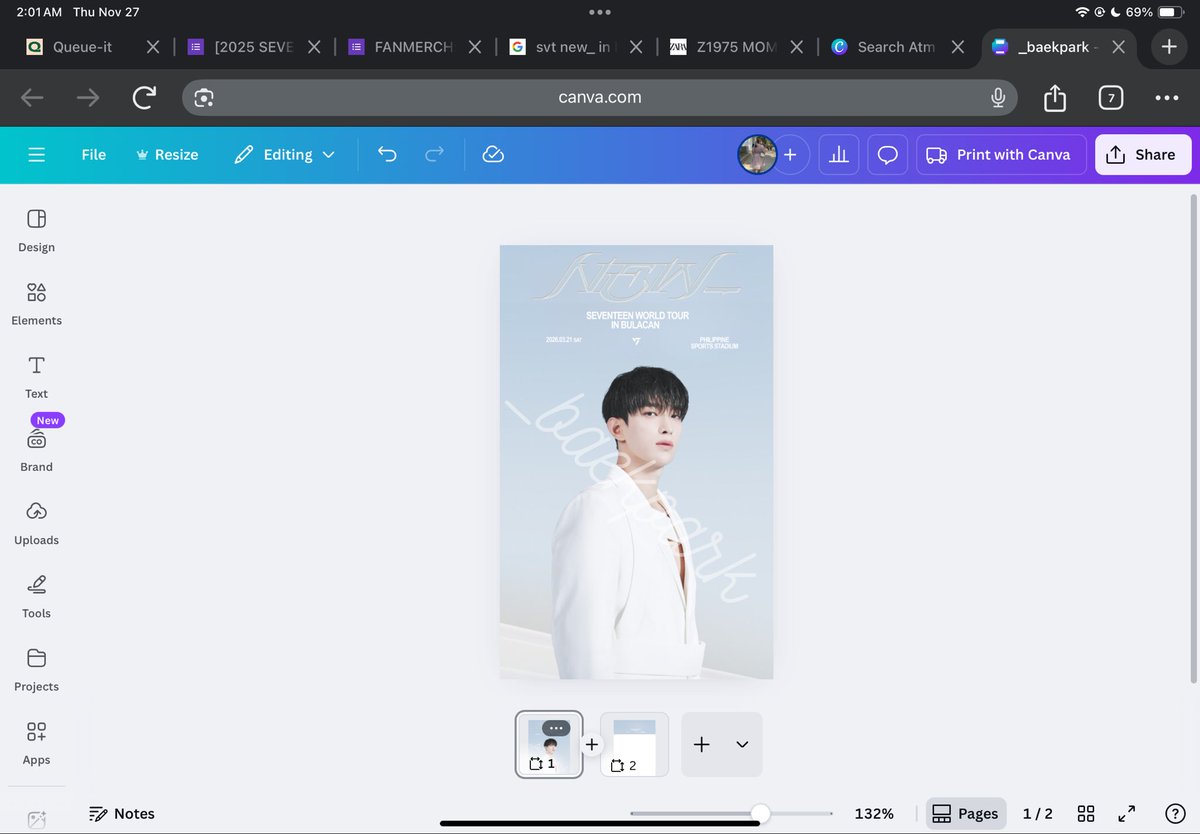Screen dimensions: 1200x834
Task: Open grid view of pages
Action: tap(1086, 813)
